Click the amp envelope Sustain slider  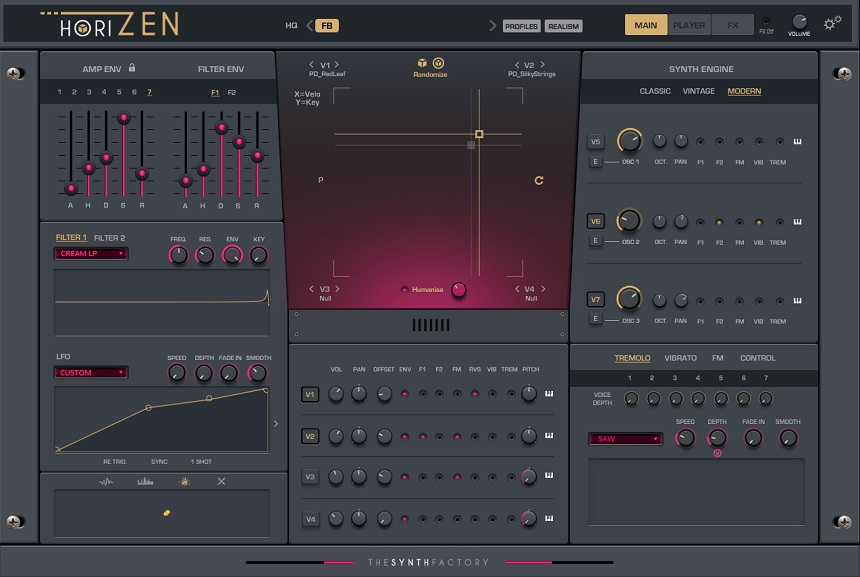coord(124,117)
